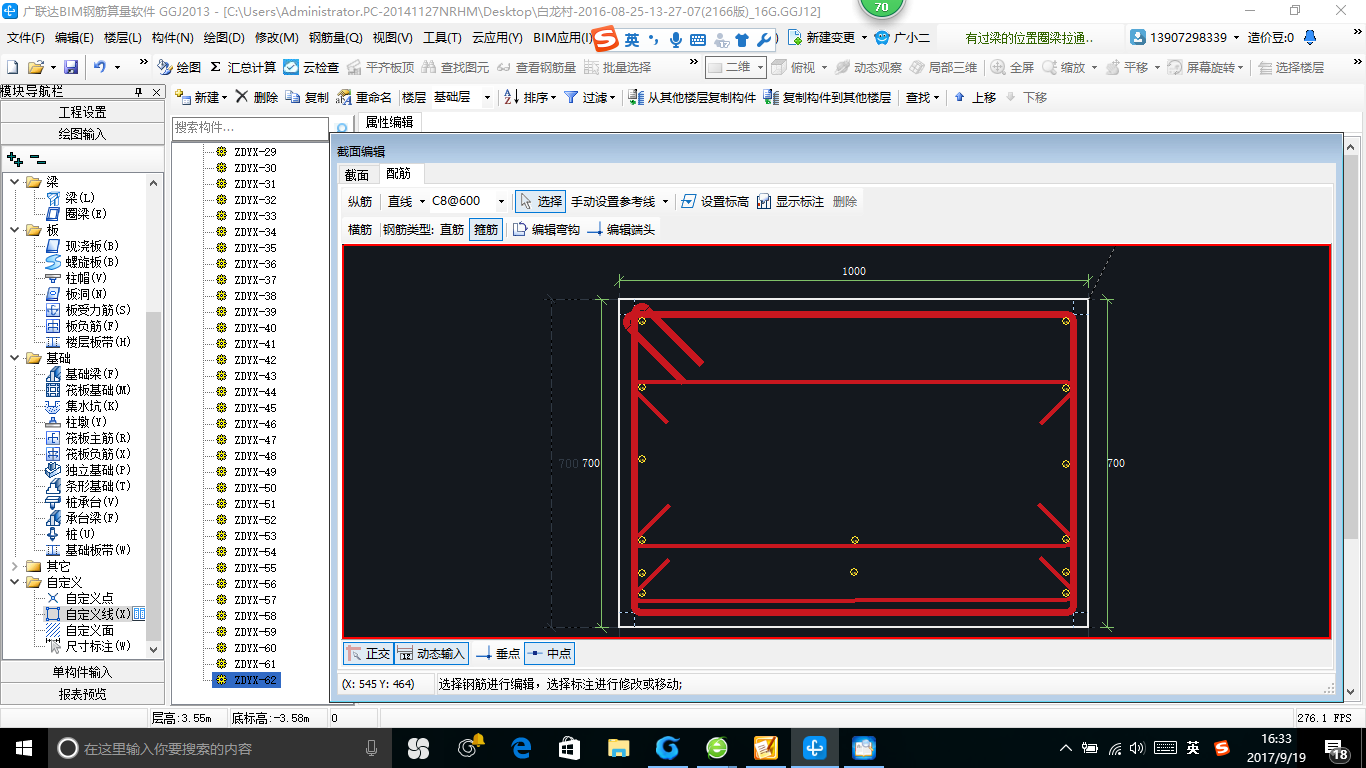Open 构件(N) menu

pos(172,38)
